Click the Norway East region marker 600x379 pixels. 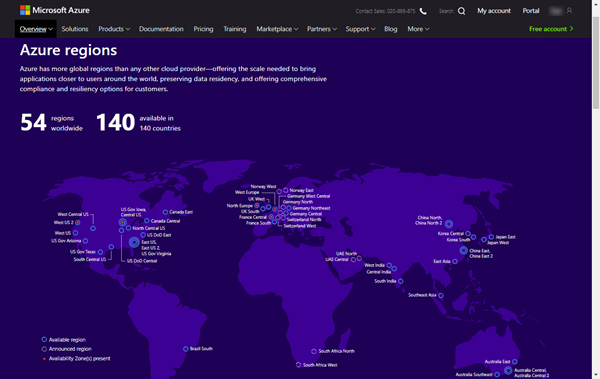(x=285, y=190)
